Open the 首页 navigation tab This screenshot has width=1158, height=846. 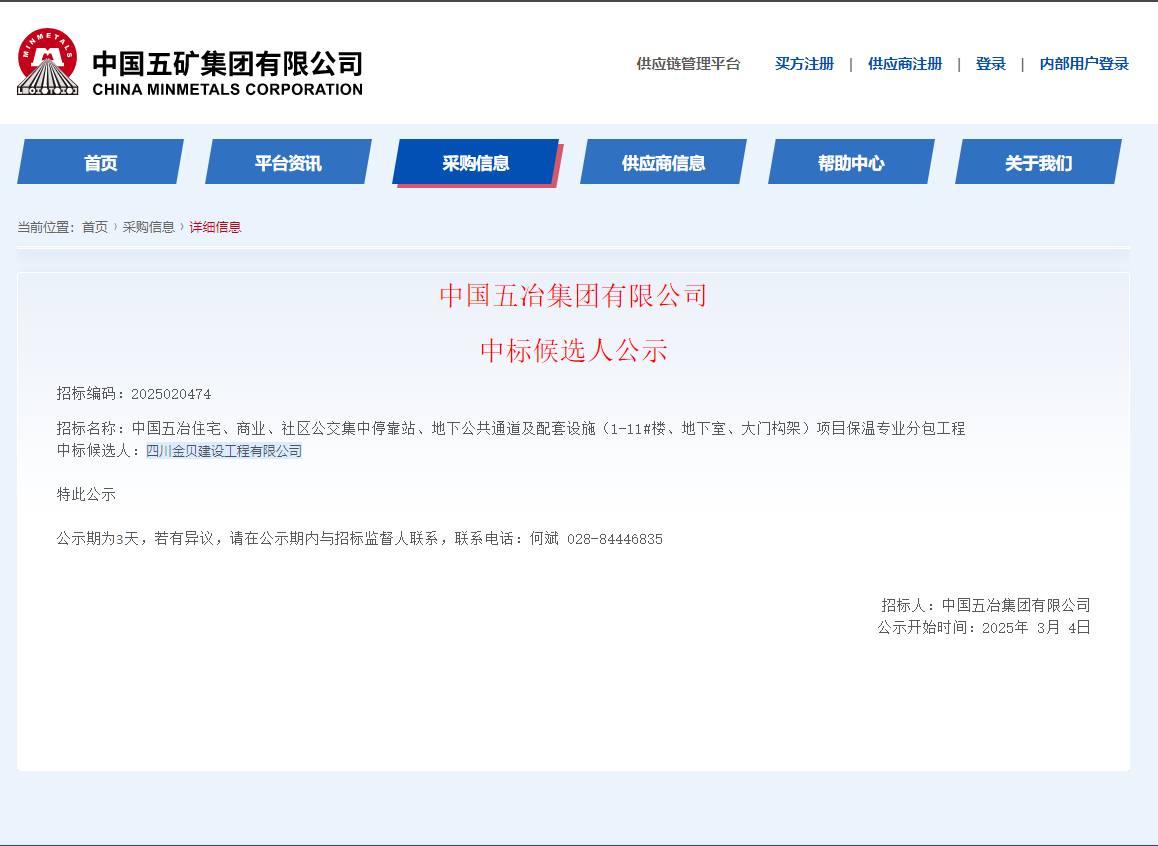[x=100, y=162]
